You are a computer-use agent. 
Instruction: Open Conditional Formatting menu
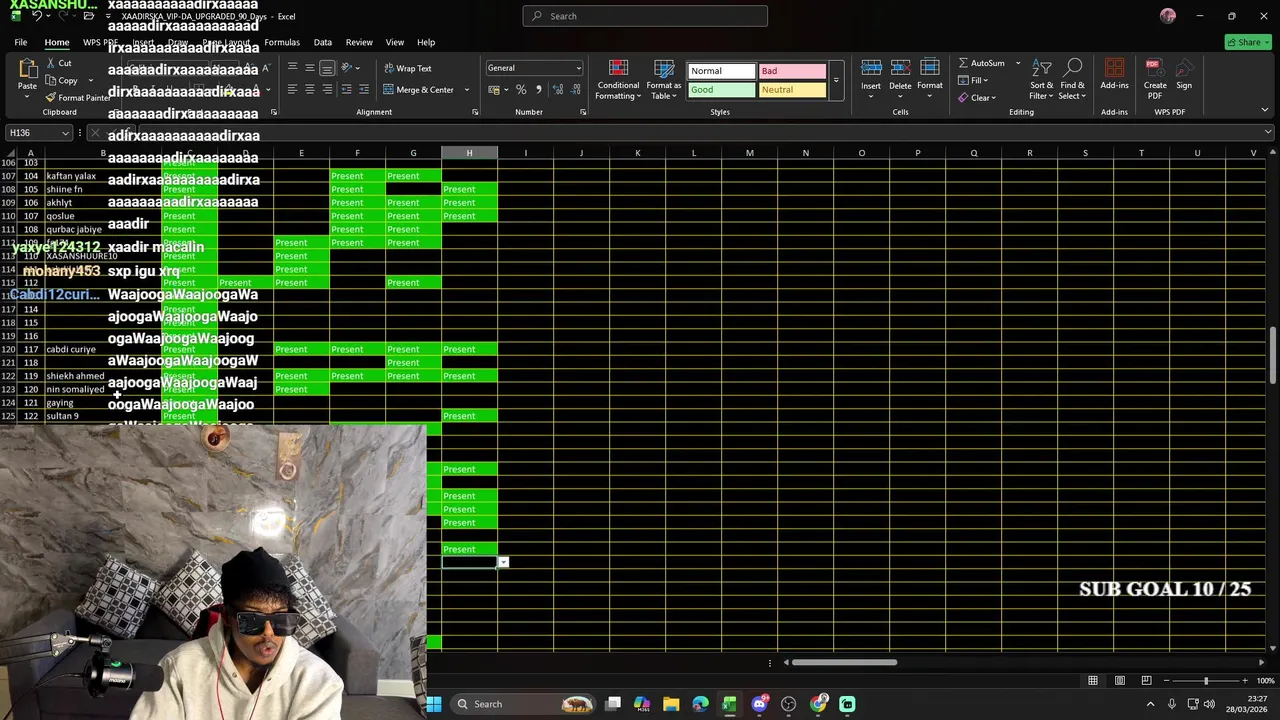[618, 80]
